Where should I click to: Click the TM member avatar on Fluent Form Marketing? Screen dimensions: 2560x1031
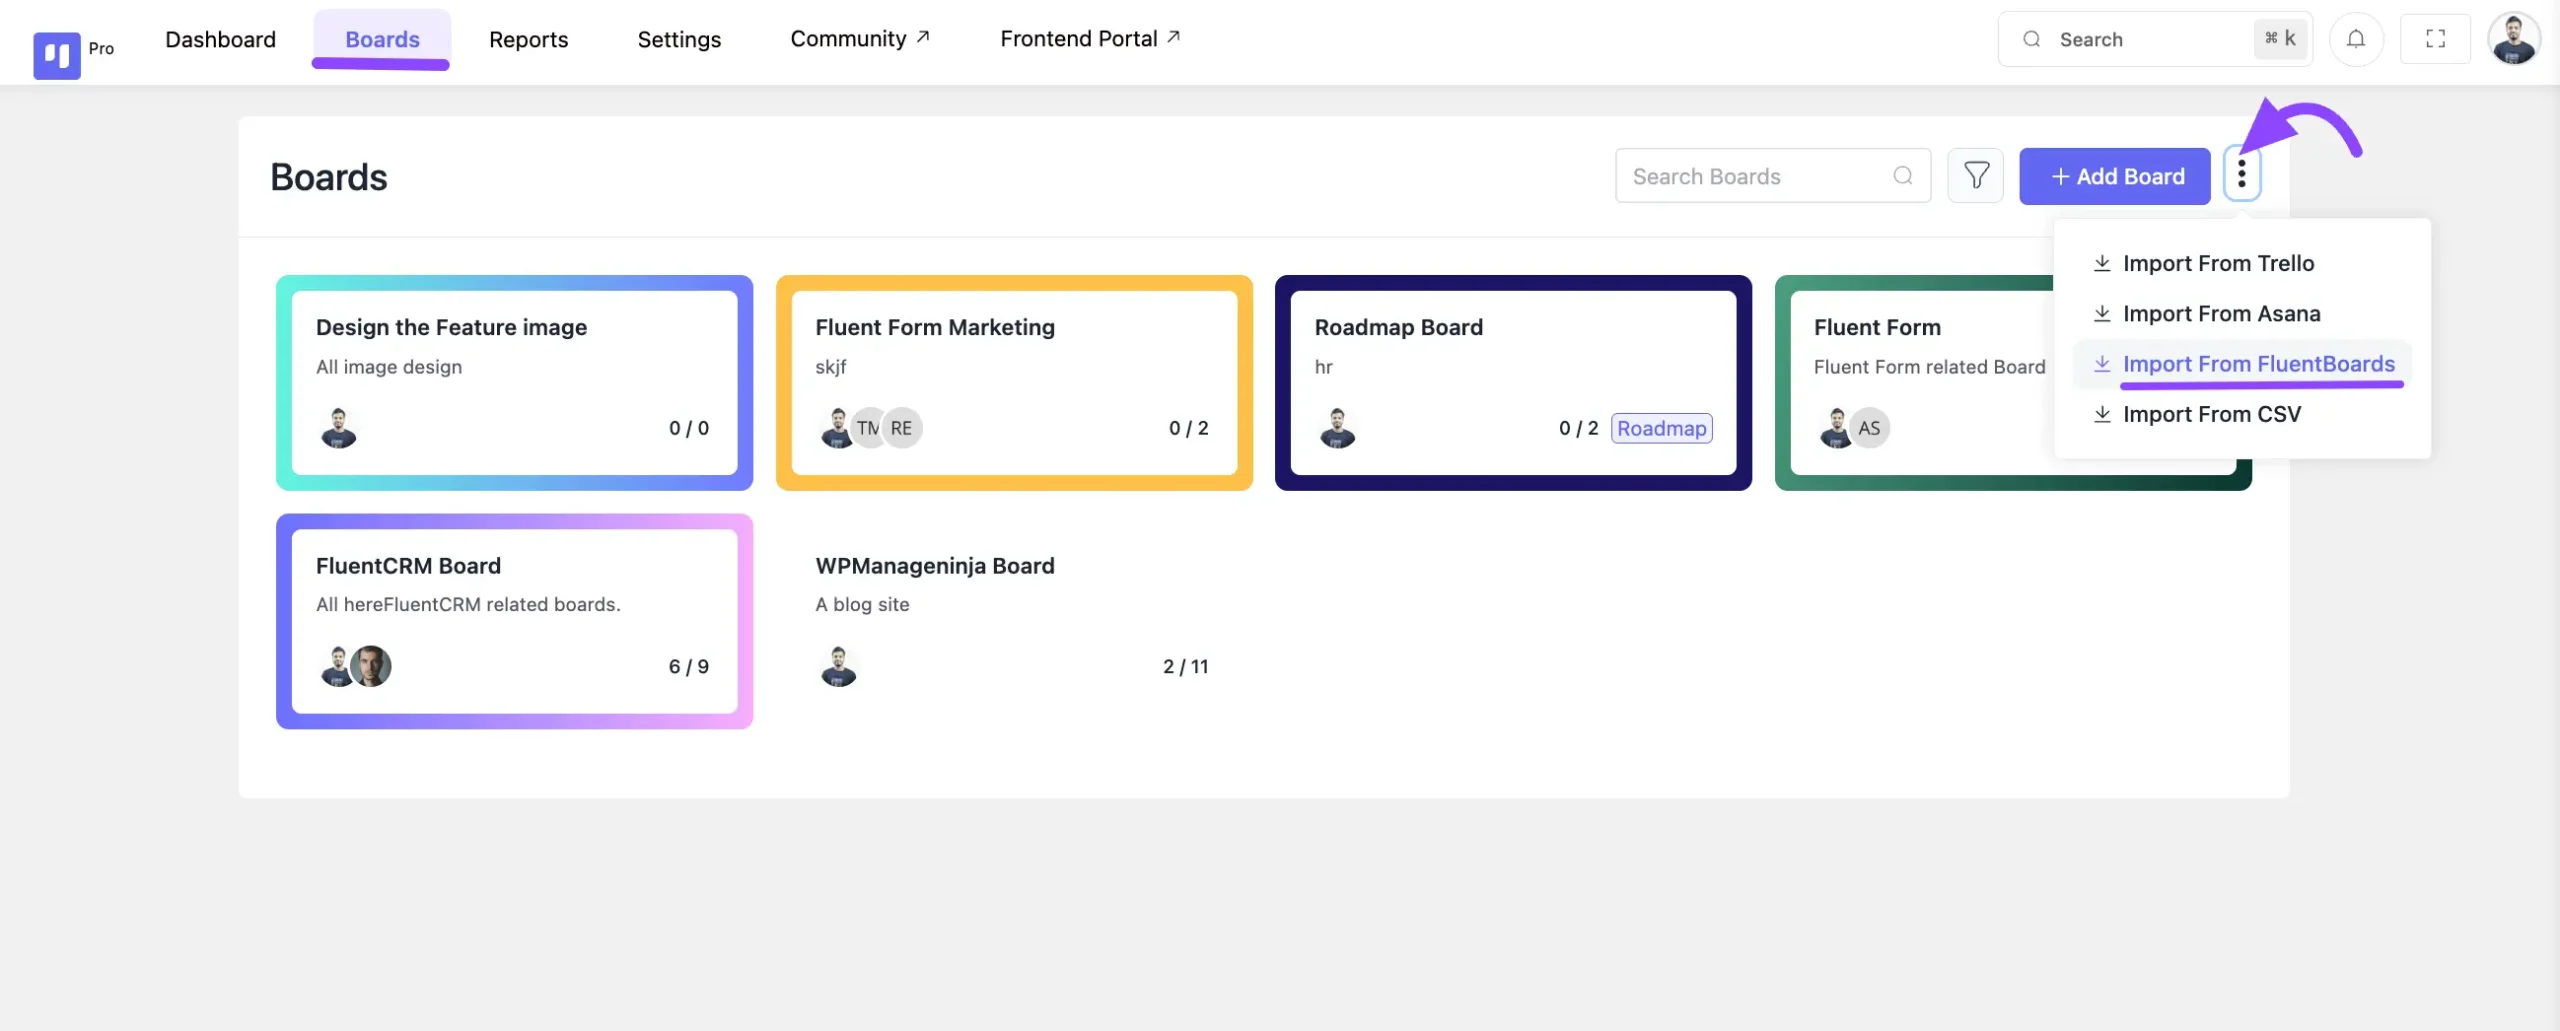pos(868,428)
